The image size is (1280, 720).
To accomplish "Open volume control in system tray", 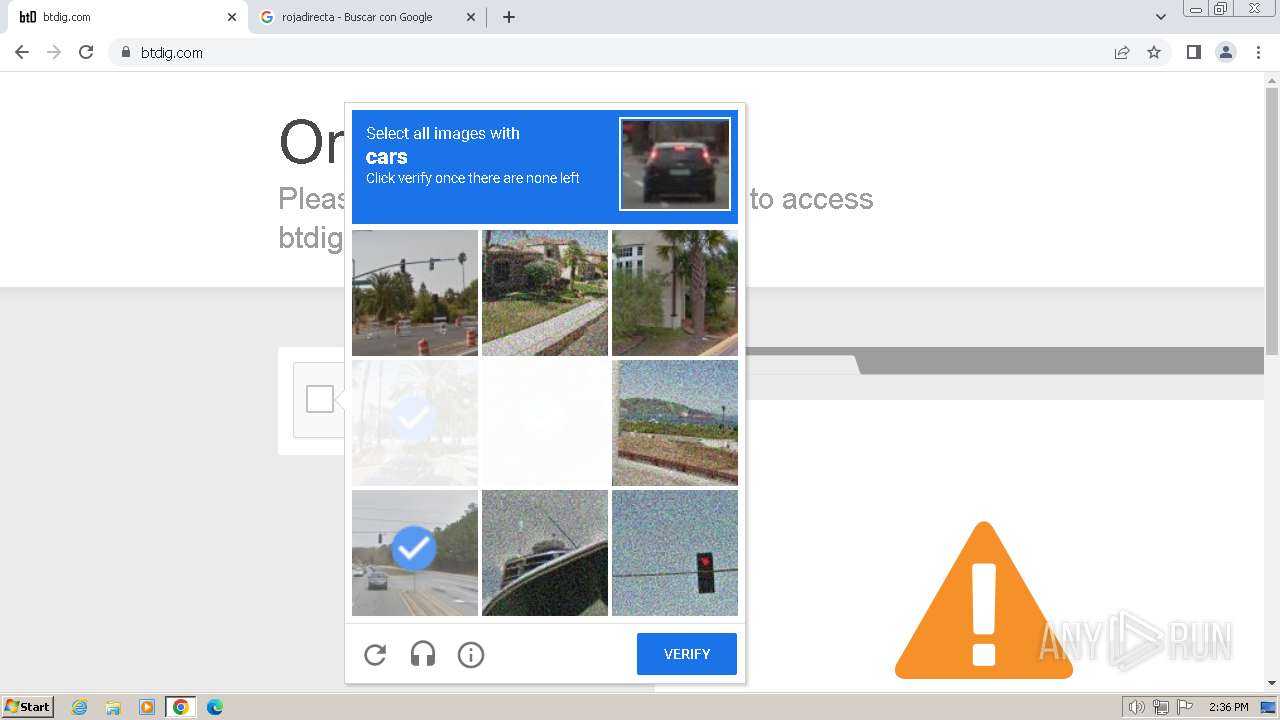I will 1136,707.
